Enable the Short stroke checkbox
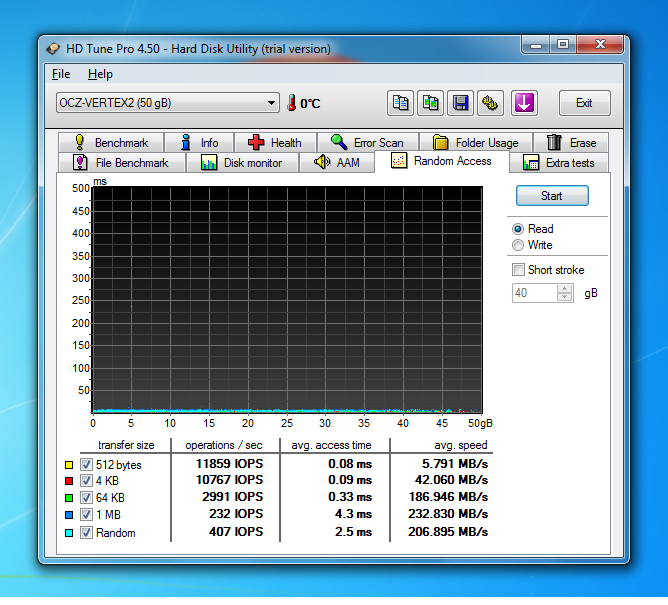This screenshot has width=668, height=605. pyautogui.click(x=518, y=270)
